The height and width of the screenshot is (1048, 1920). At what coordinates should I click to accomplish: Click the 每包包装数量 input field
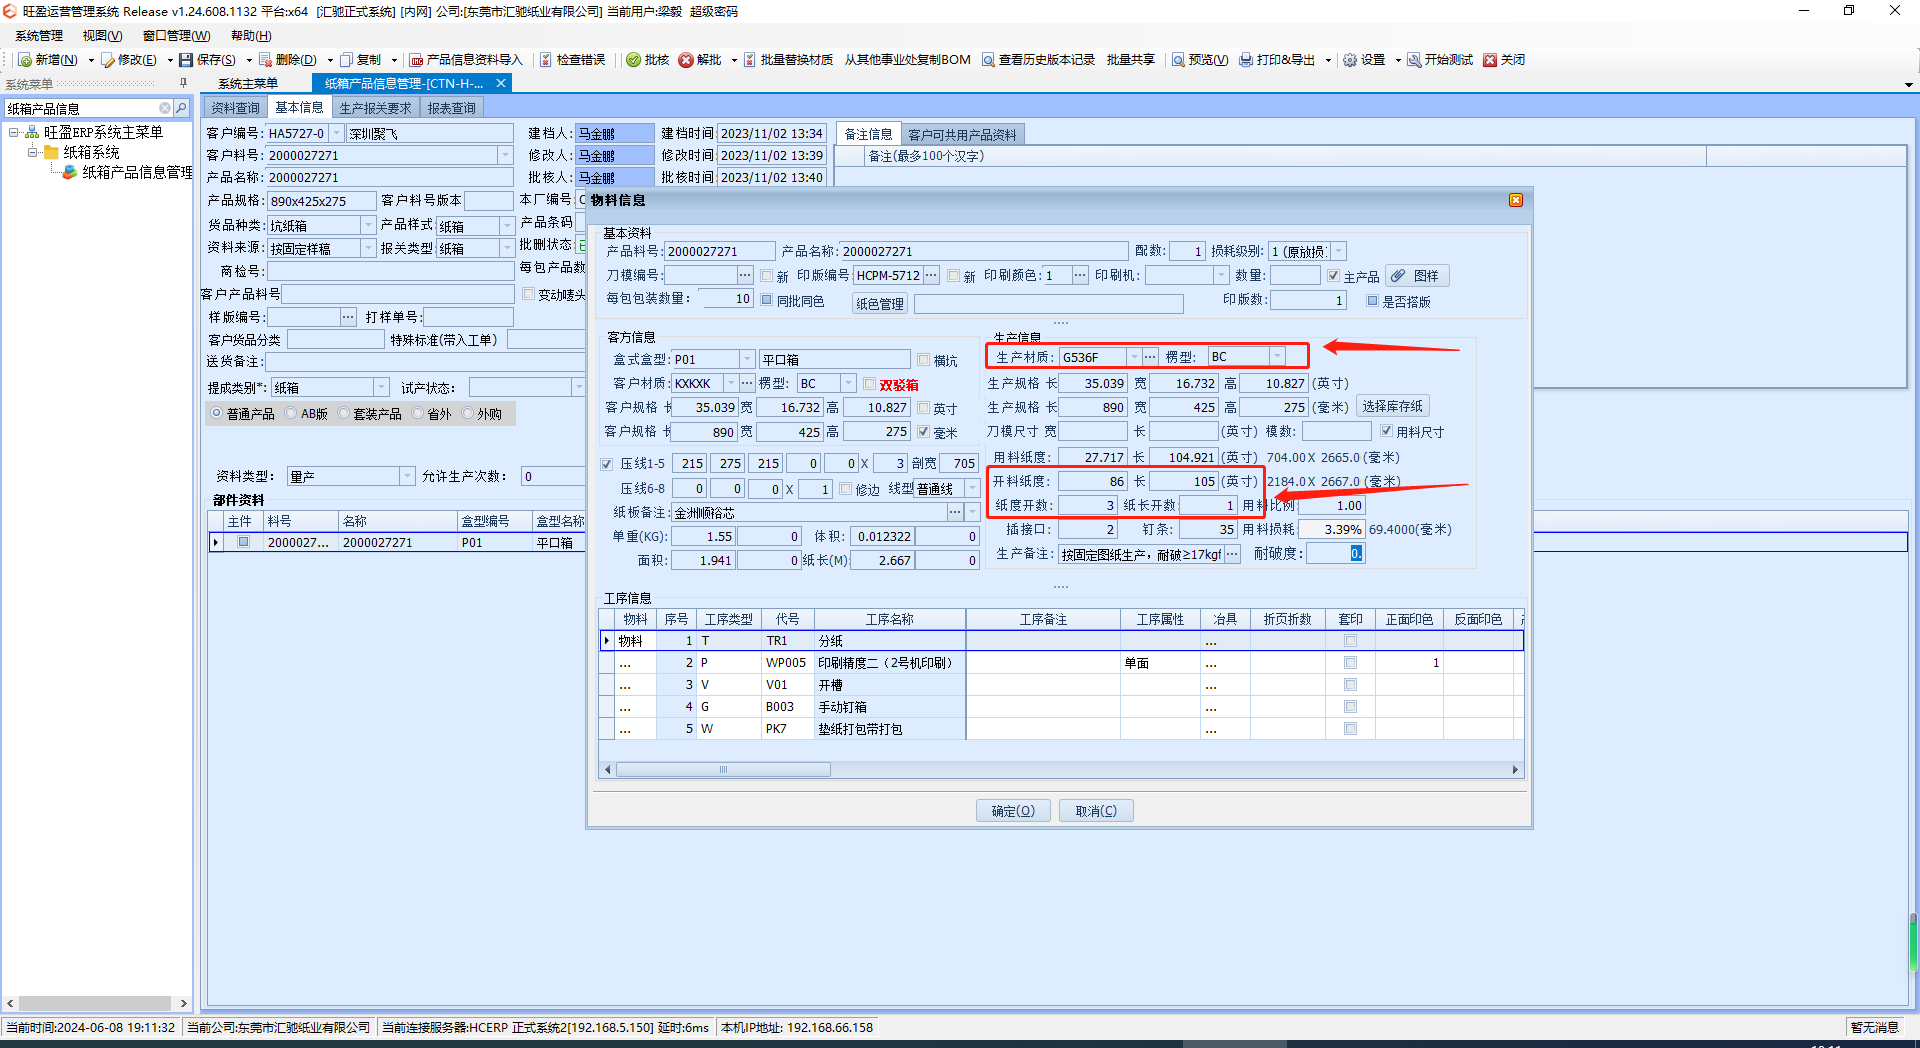pos(726,299)
